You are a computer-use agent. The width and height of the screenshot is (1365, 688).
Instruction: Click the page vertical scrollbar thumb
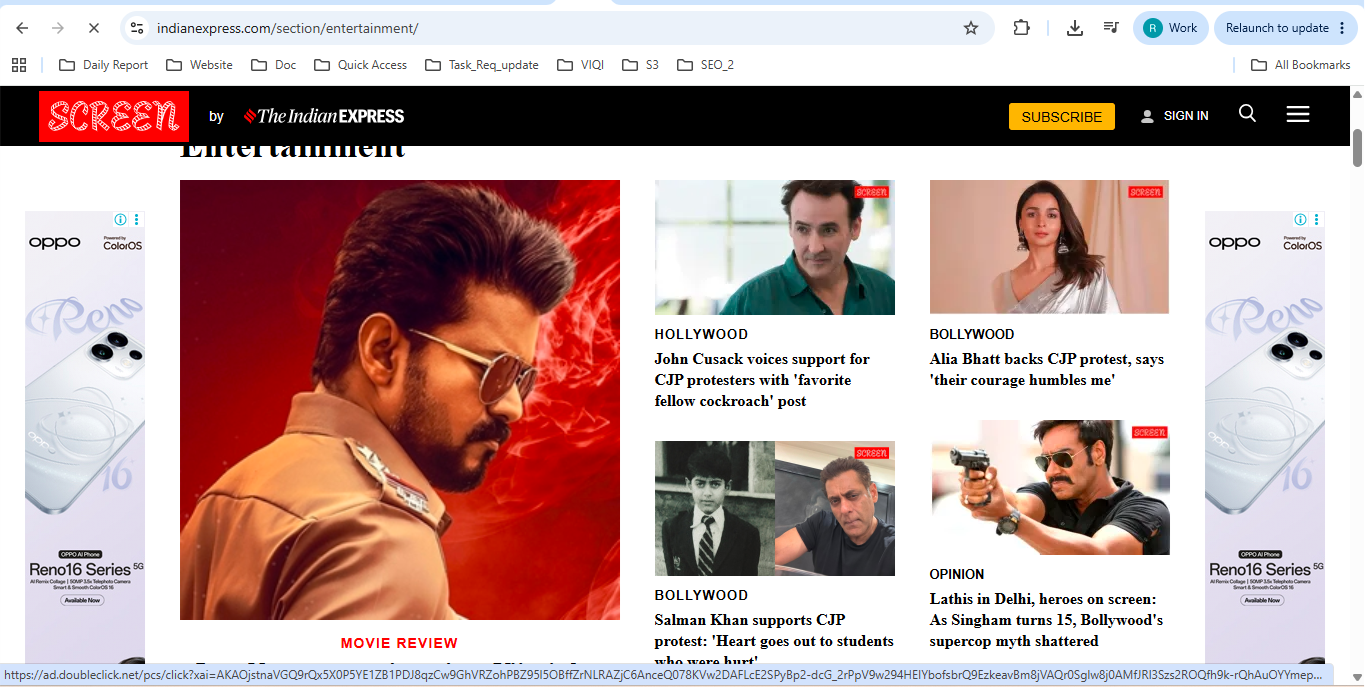(x=1357, y=148)
